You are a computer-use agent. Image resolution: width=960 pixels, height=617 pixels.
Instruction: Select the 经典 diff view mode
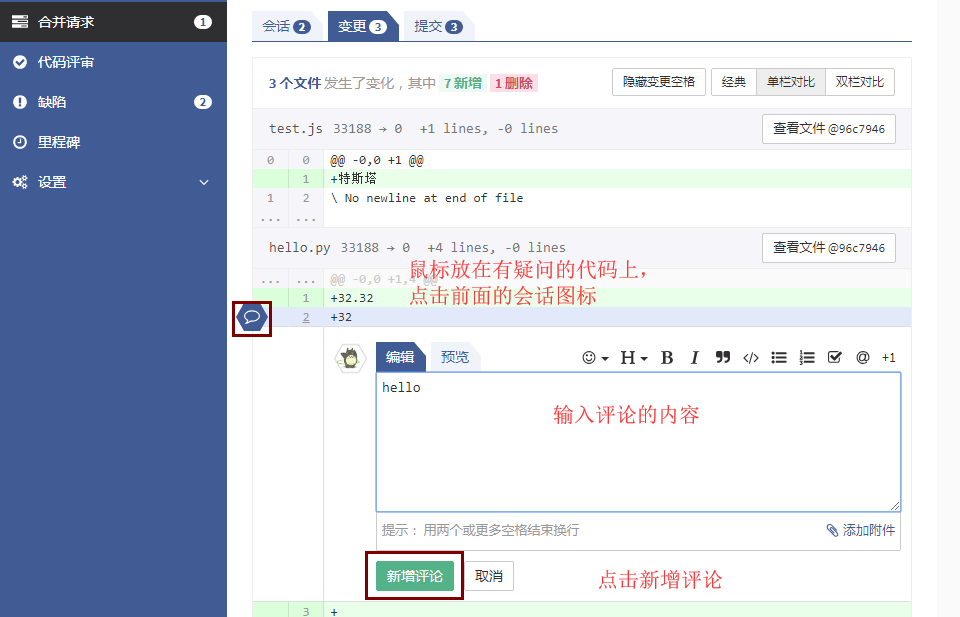point(734,82)
